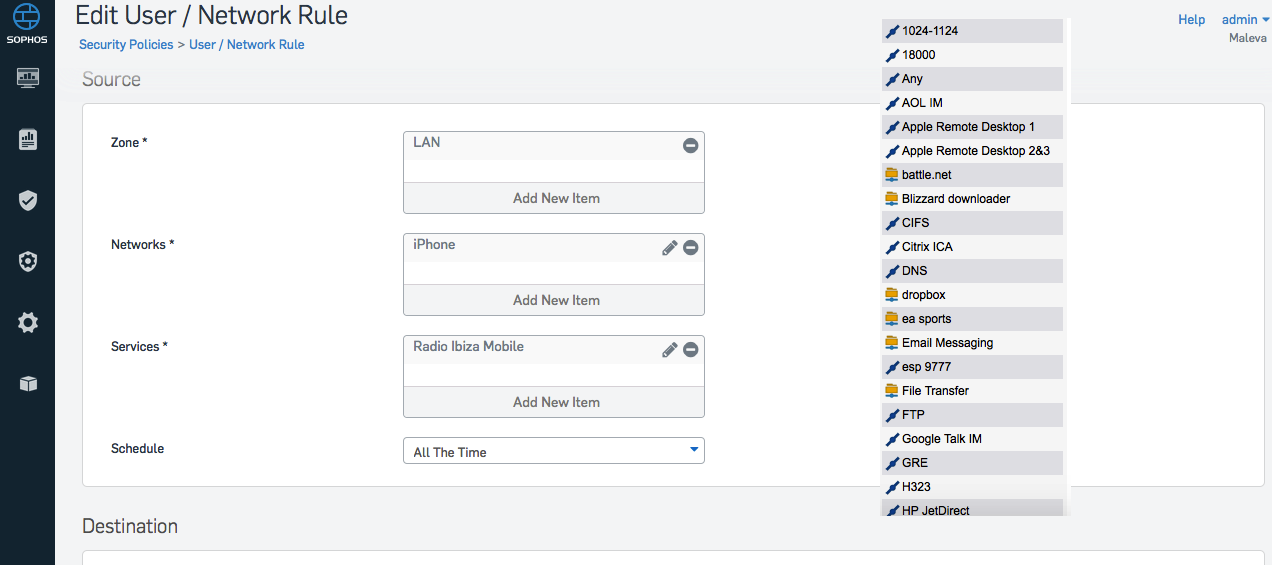
Task: Add New Item under Zone
Action: 554,198
